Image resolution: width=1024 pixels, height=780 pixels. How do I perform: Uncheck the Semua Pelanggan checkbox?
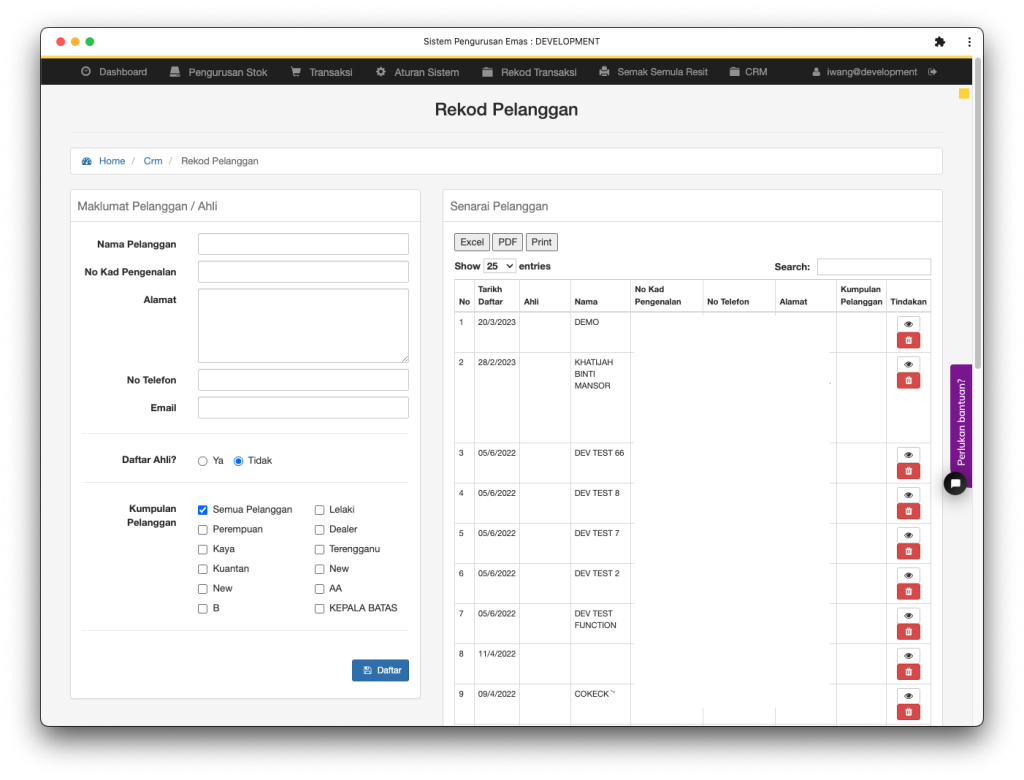point(203,510)
